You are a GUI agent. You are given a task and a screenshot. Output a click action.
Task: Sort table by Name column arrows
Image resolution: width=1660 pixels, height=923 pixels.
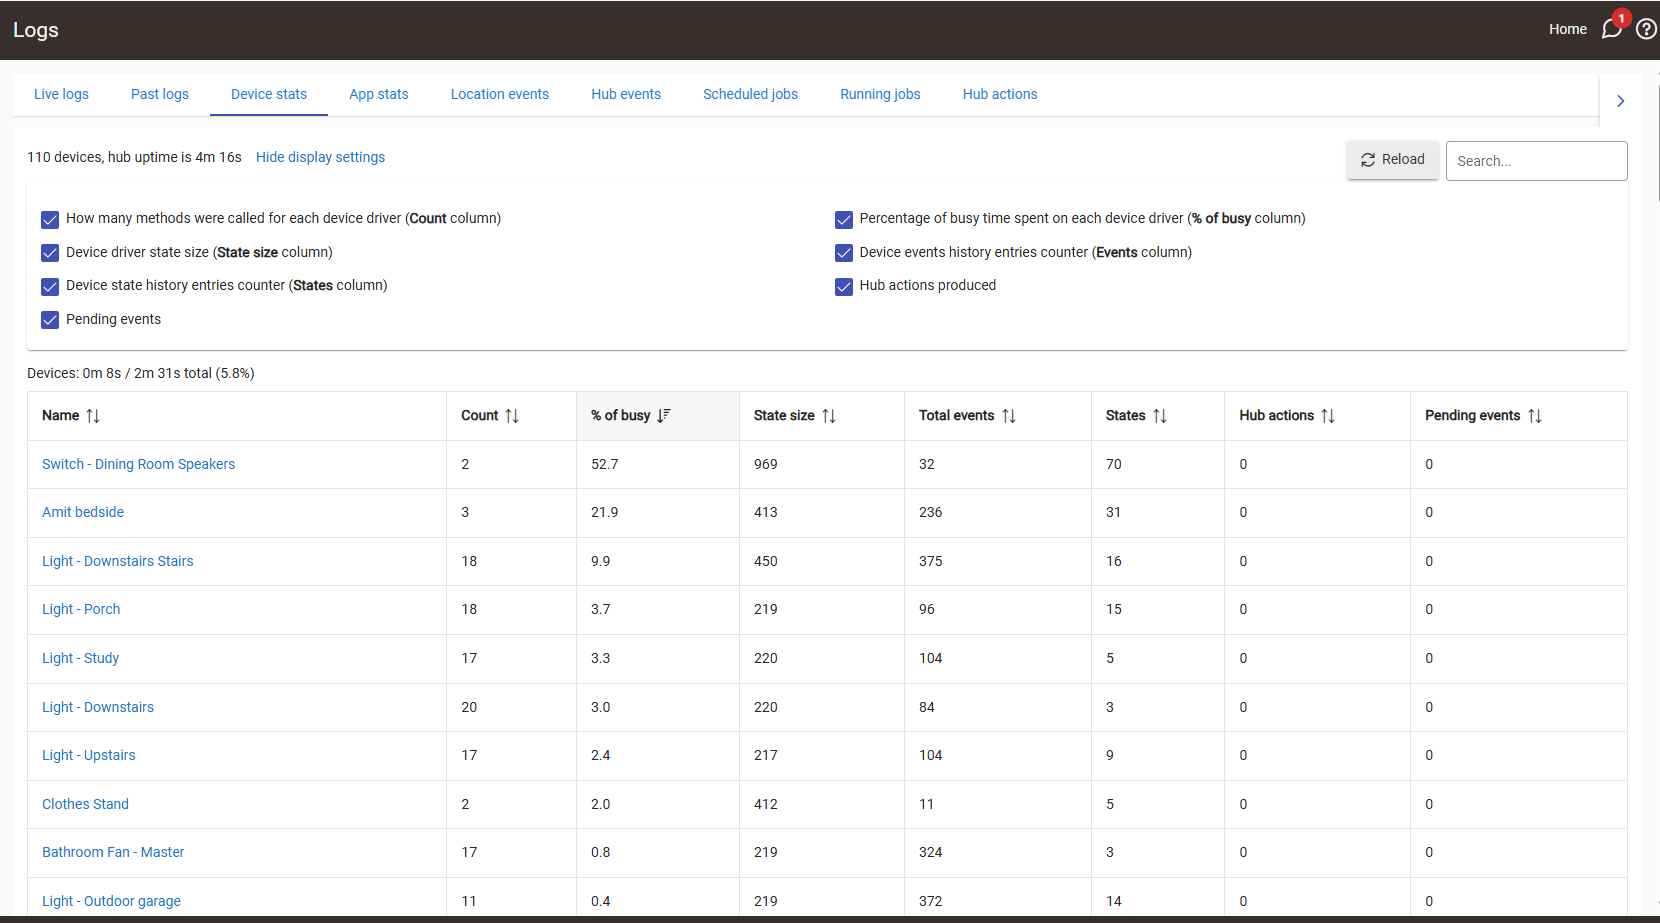coord(93,416)
